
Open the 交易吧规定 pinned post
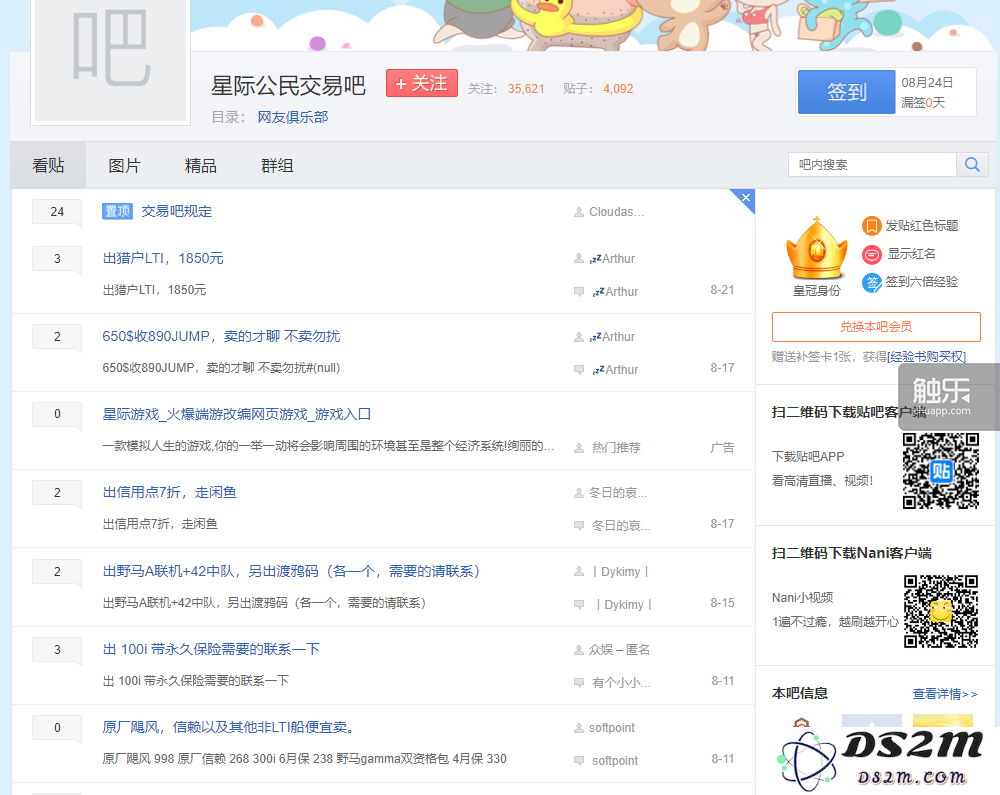click(177, 212)
